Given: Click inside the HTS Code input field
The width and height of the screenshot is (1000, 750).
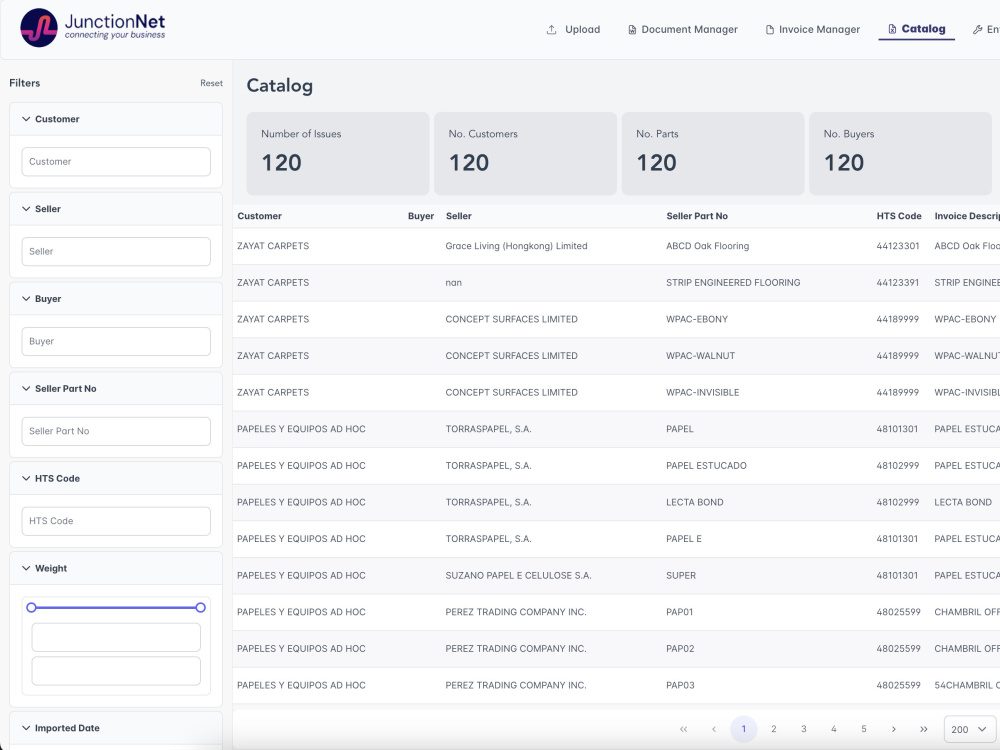Looking at the screenshot, I should [x=115, y=521].
